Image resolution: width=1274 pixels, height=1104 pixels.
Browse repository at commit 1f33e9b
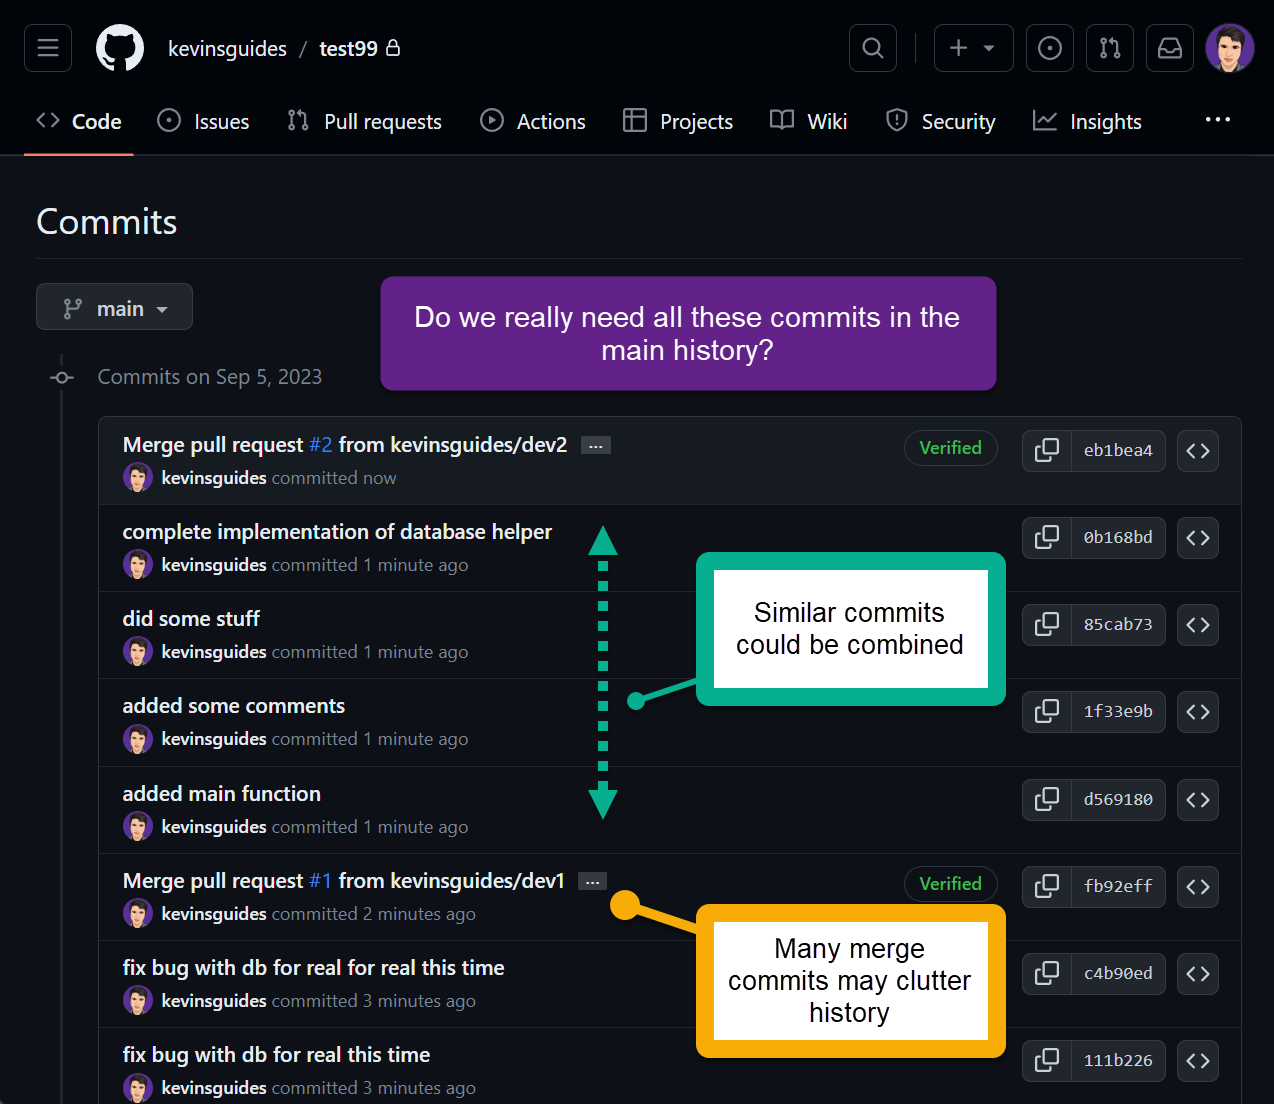click(1198, 712)
